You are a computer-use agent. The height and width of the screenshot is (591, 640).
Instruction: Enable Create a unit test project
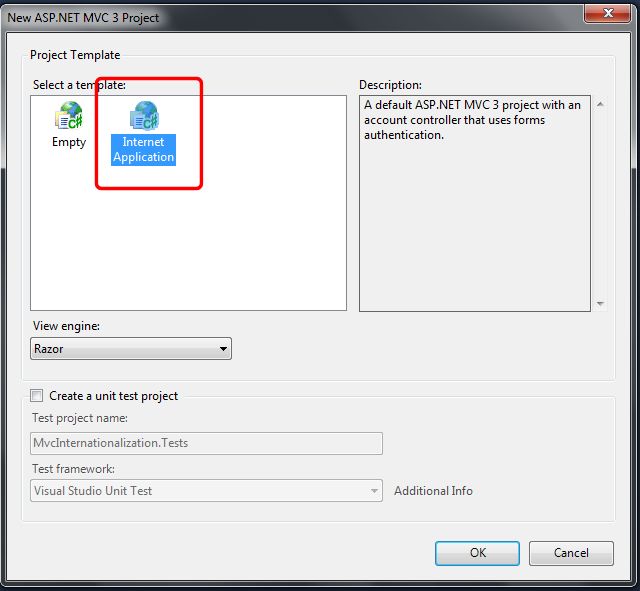pos(37,395)
